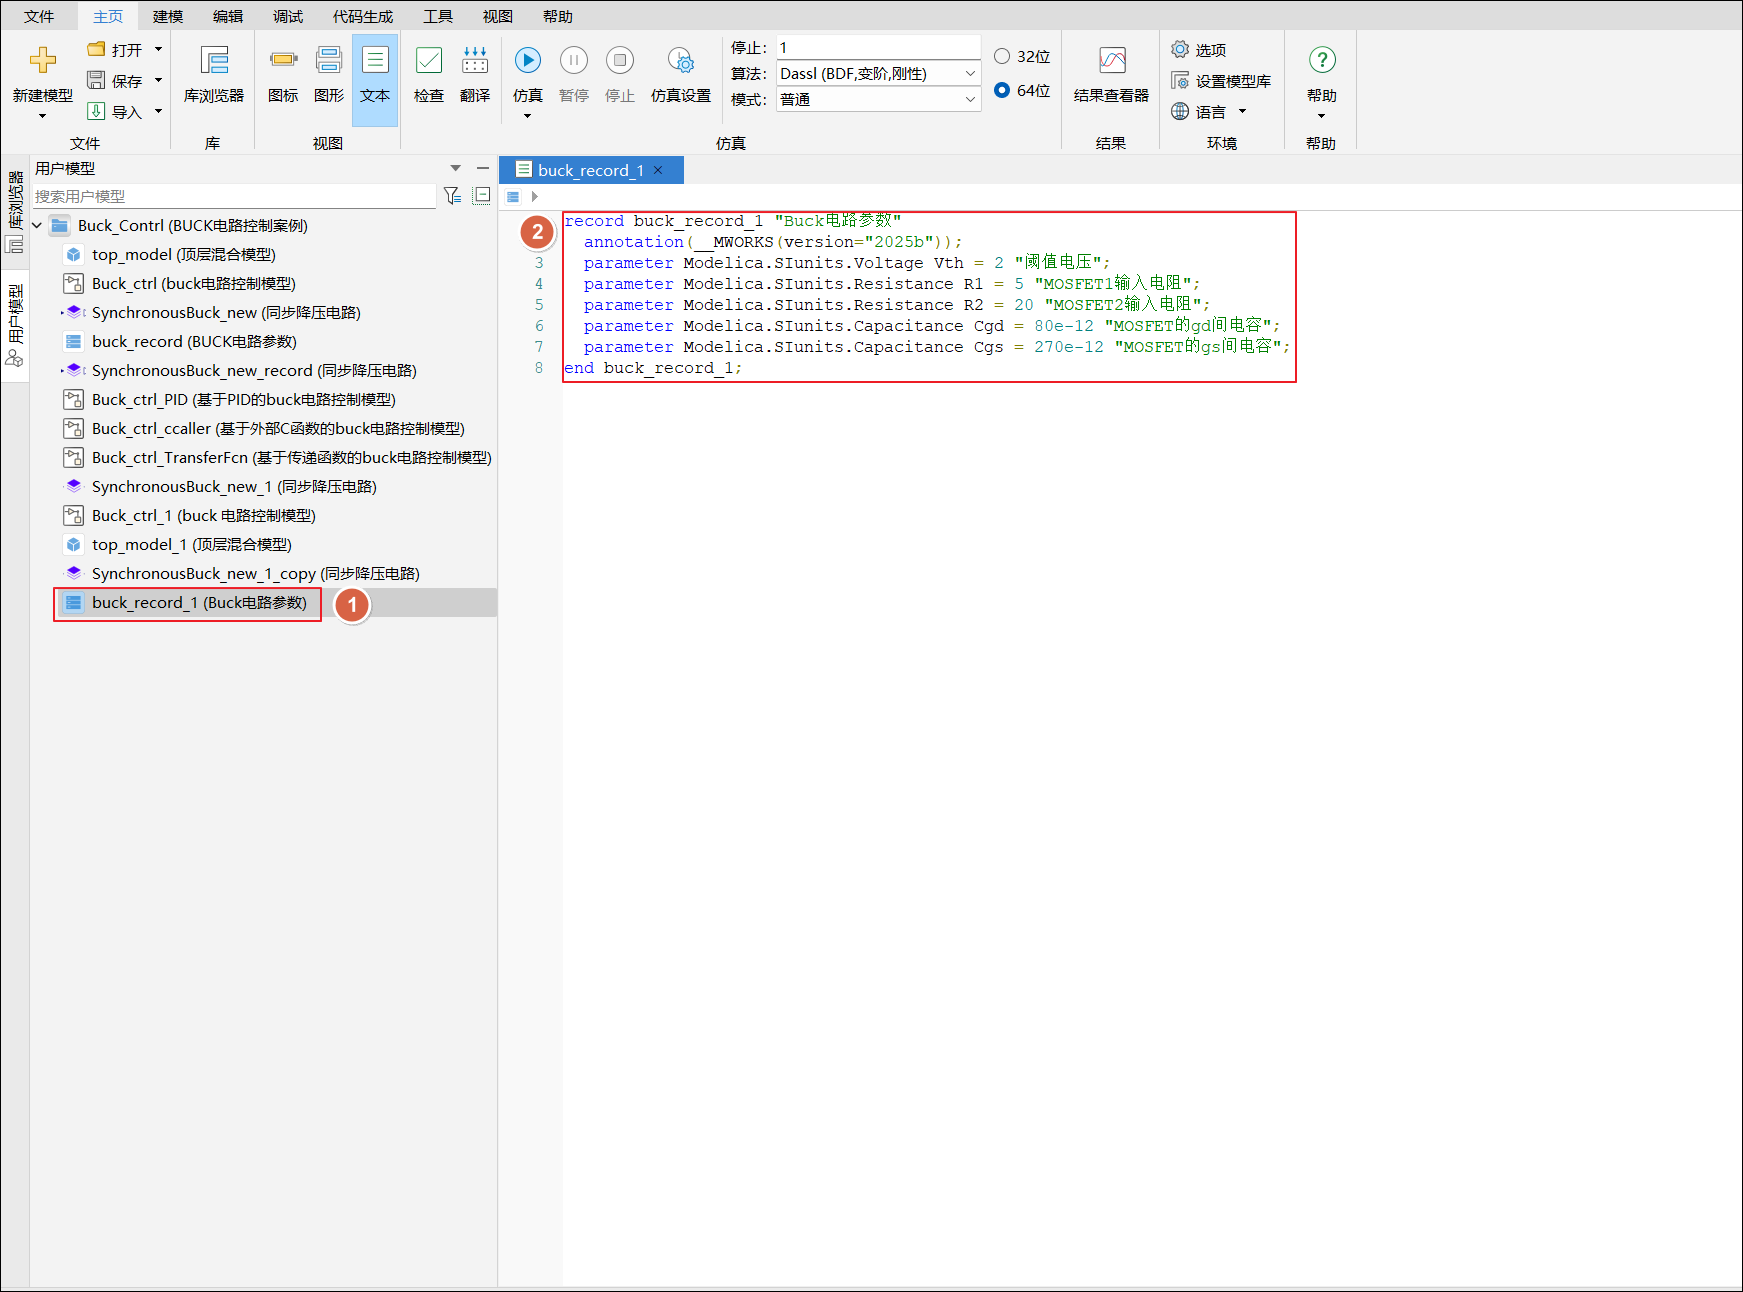Click the 搜索用户模型 search field
The height and width of the screenshot is (1292, 1743).
click(234, 196)
